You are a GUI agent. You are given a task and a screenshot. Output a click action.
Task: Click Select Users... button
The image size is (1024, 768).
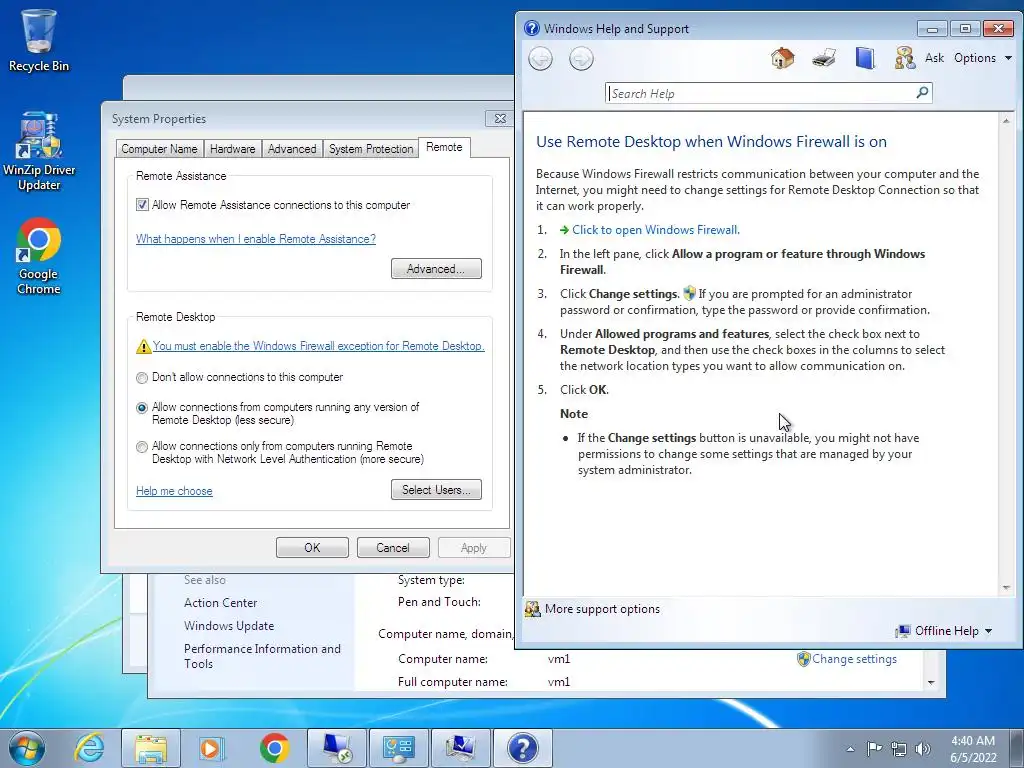click(x=436, y=490)
